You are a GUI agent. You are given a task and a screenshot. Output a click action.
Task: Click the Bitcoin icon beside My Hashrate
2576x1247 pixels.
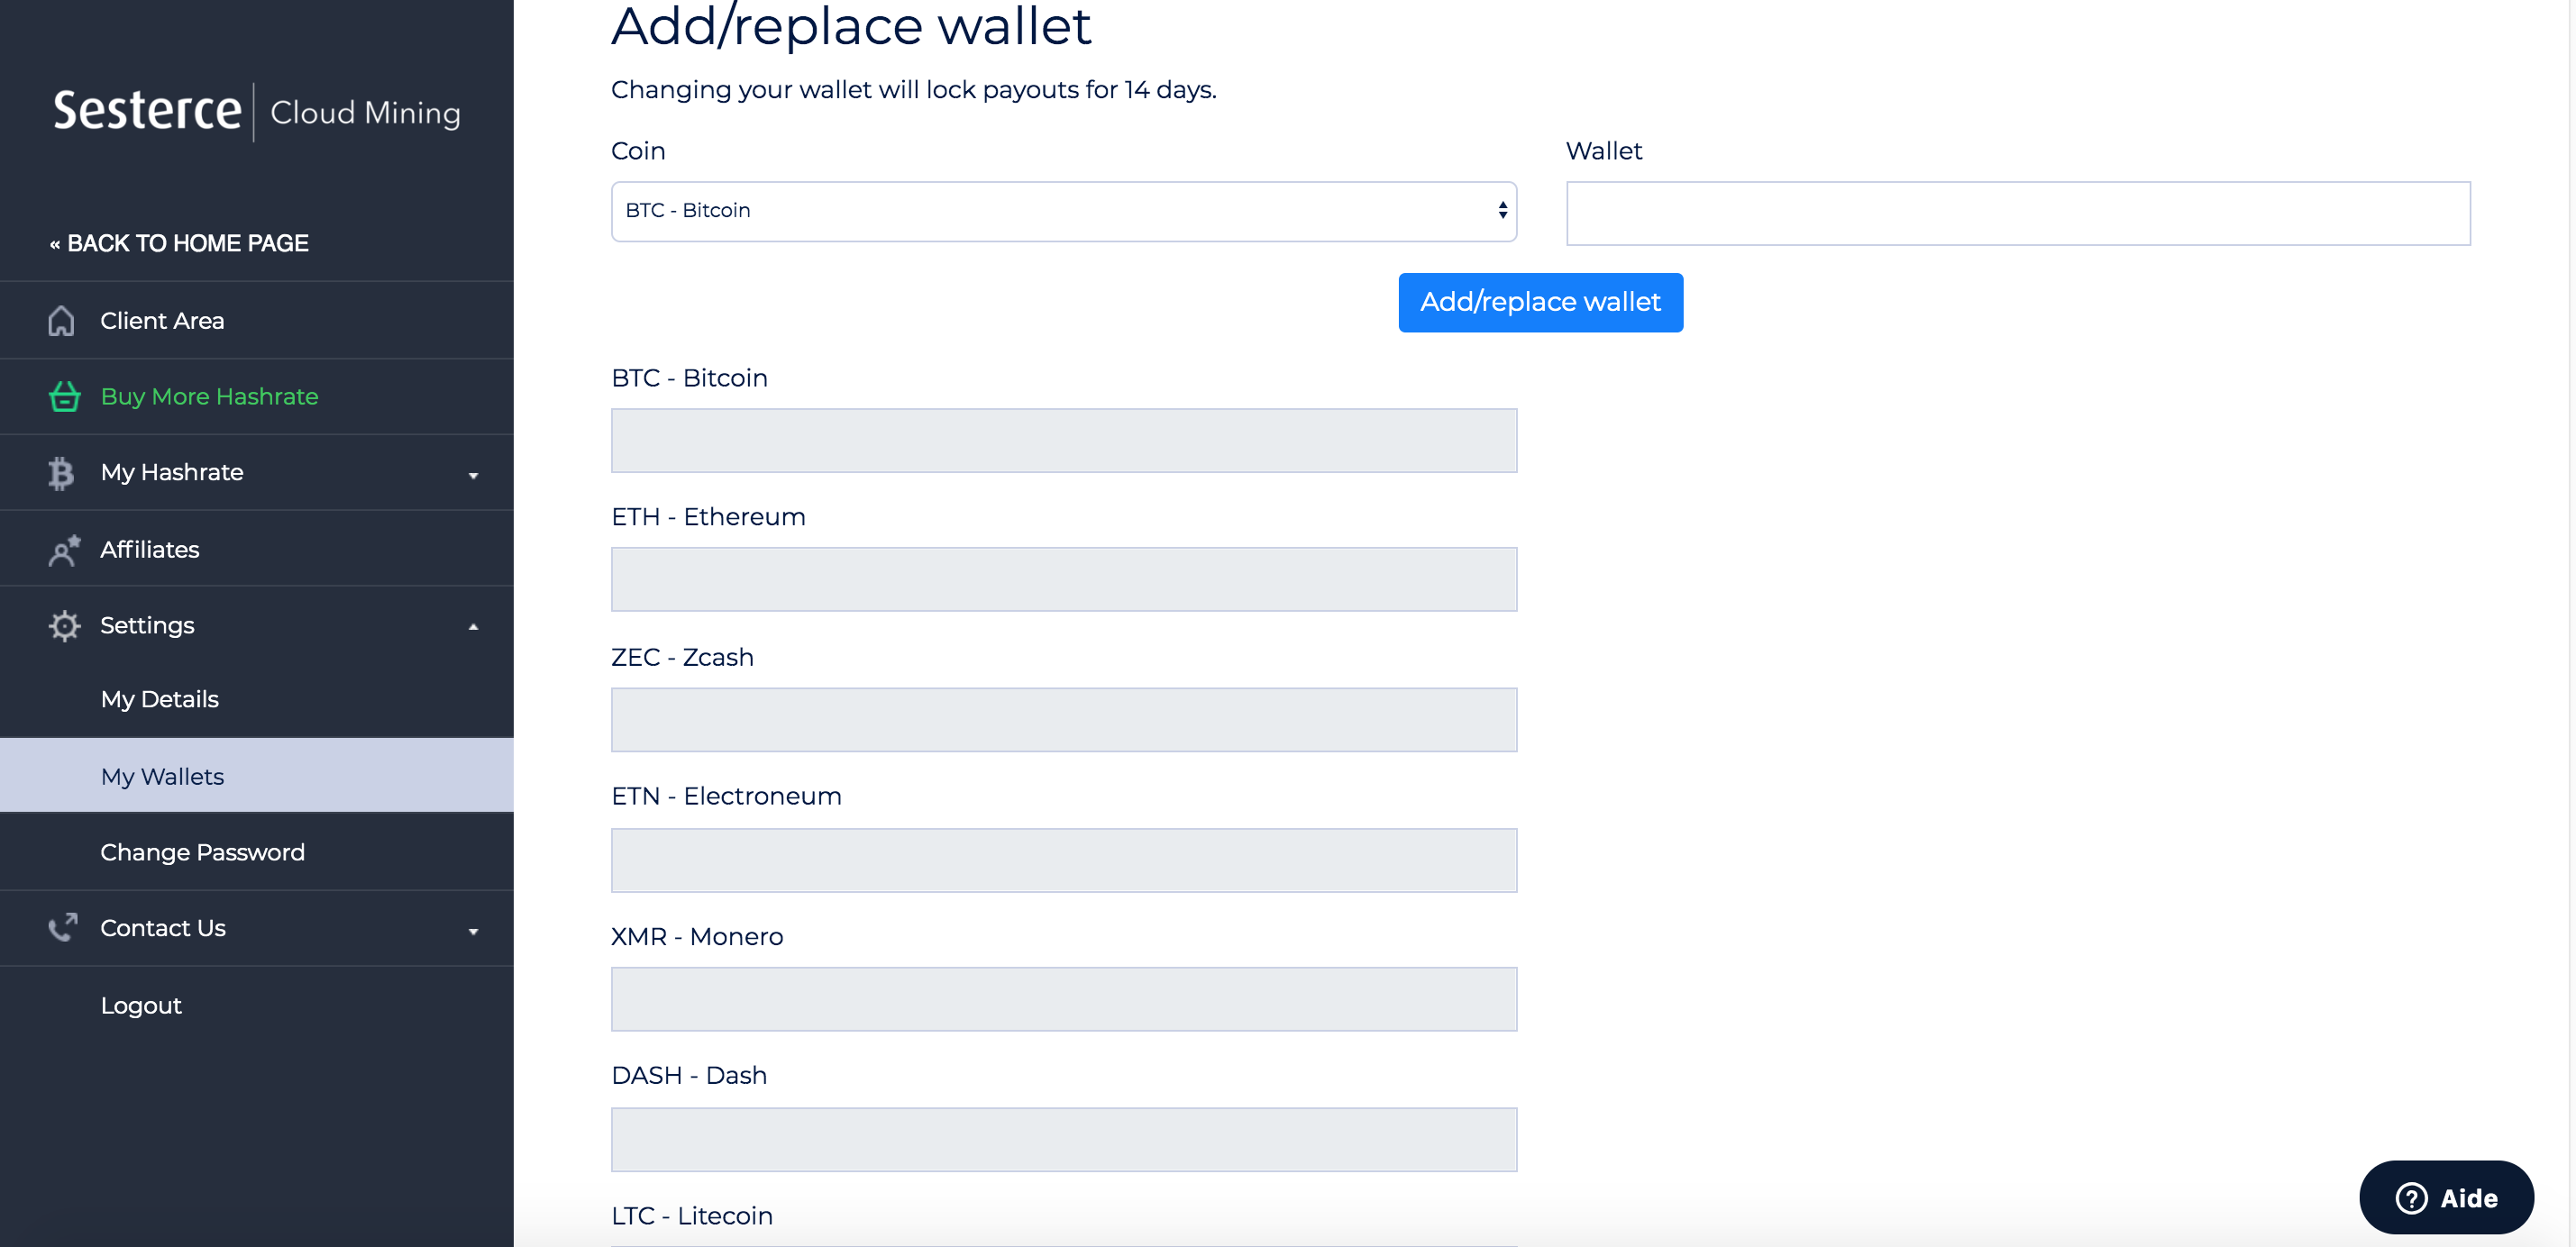(61, 473)
